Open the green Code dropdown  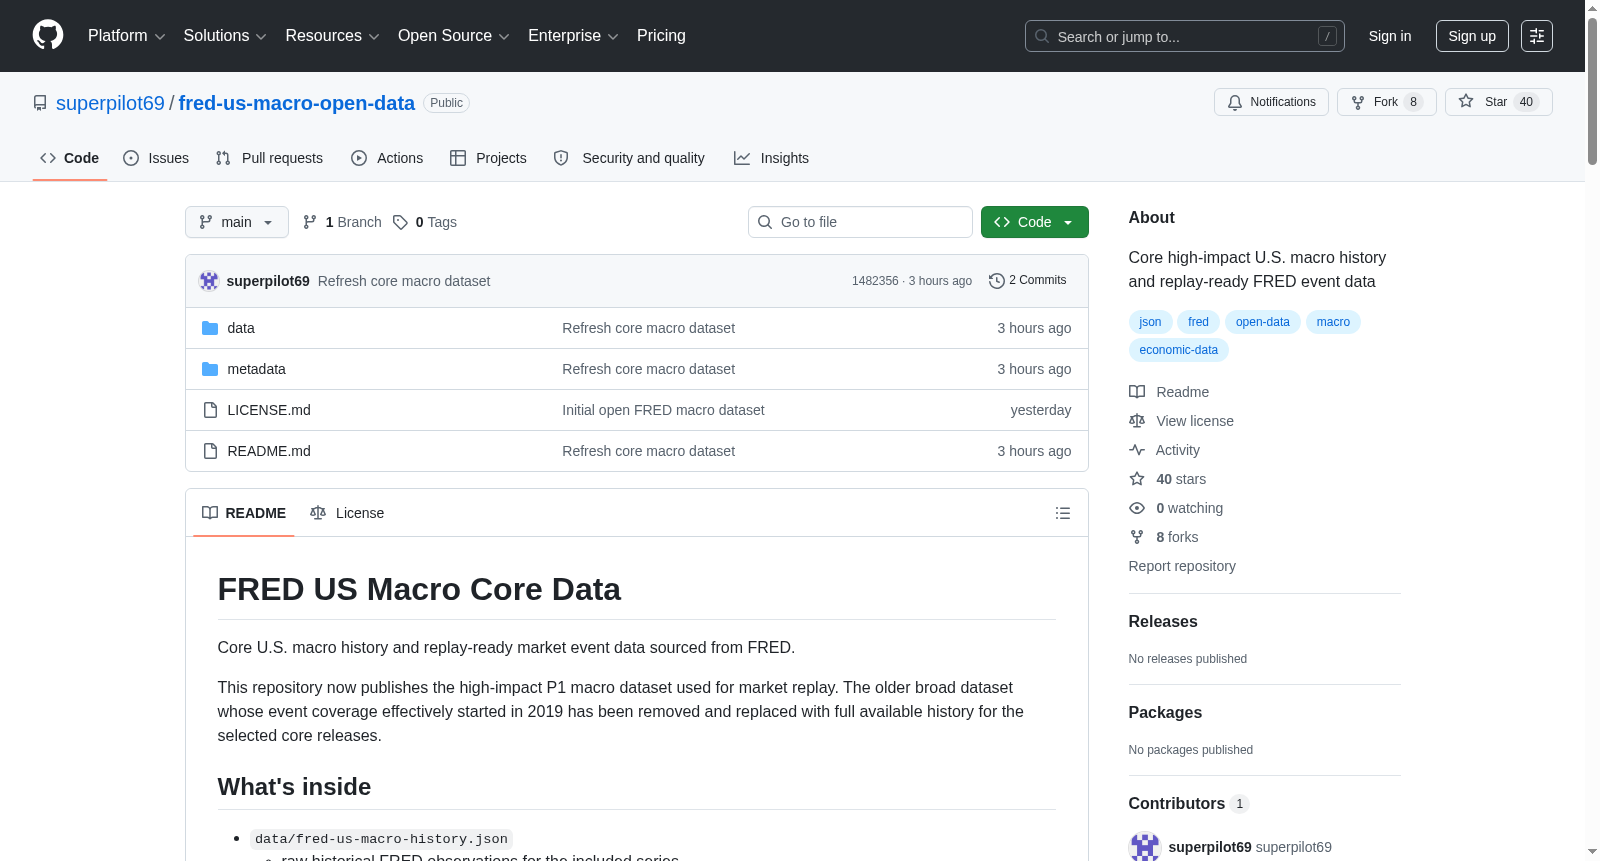tap(1035, 222)
